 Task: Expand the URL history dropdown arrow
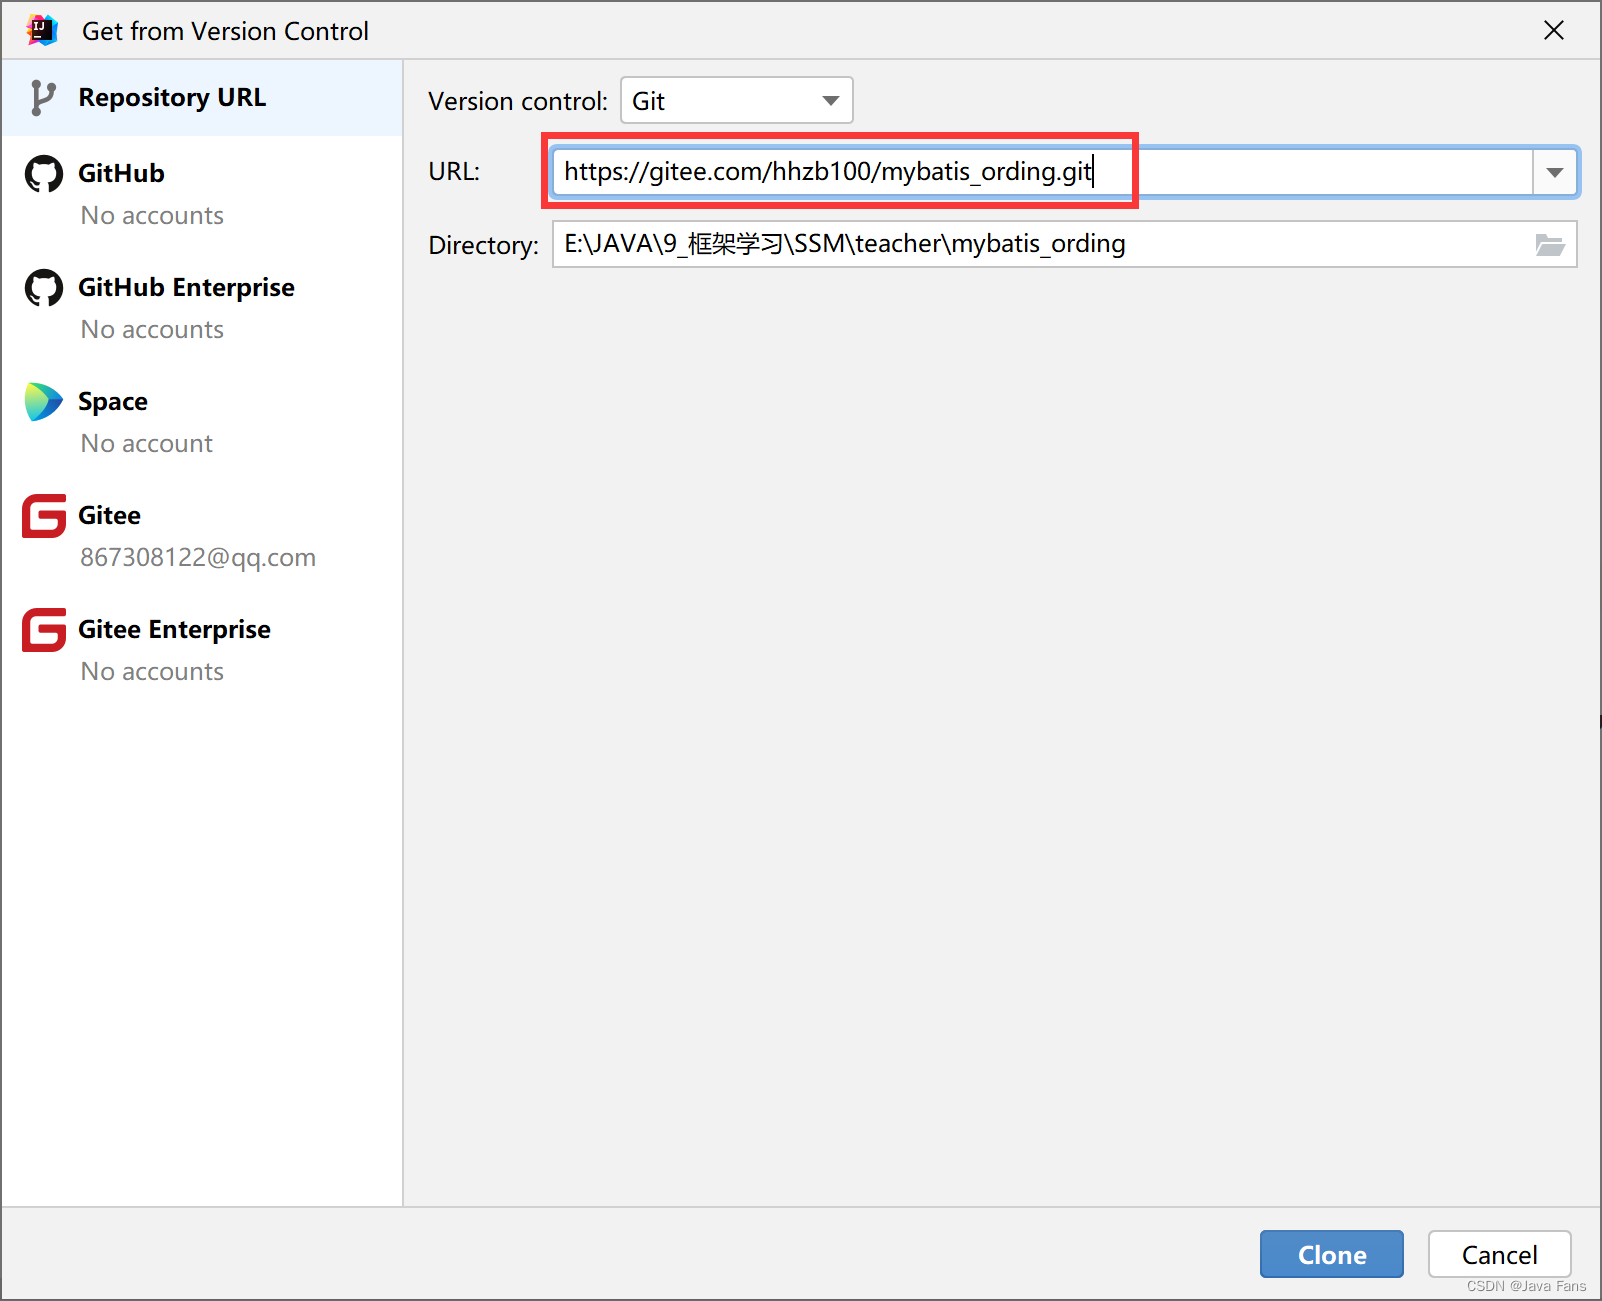1555,172
